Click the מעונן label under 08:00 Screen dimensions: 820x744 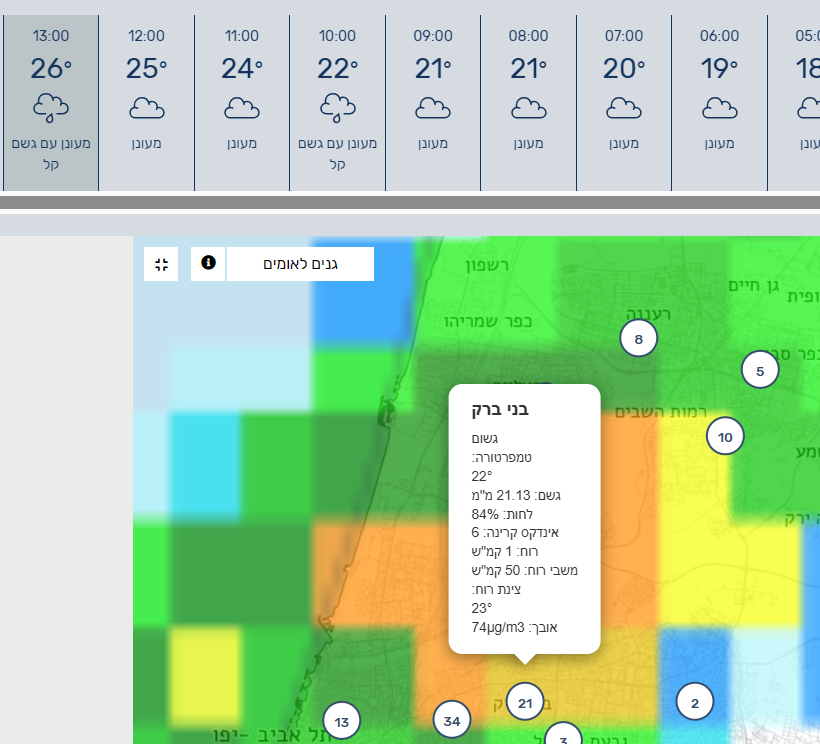click(529, 143)
